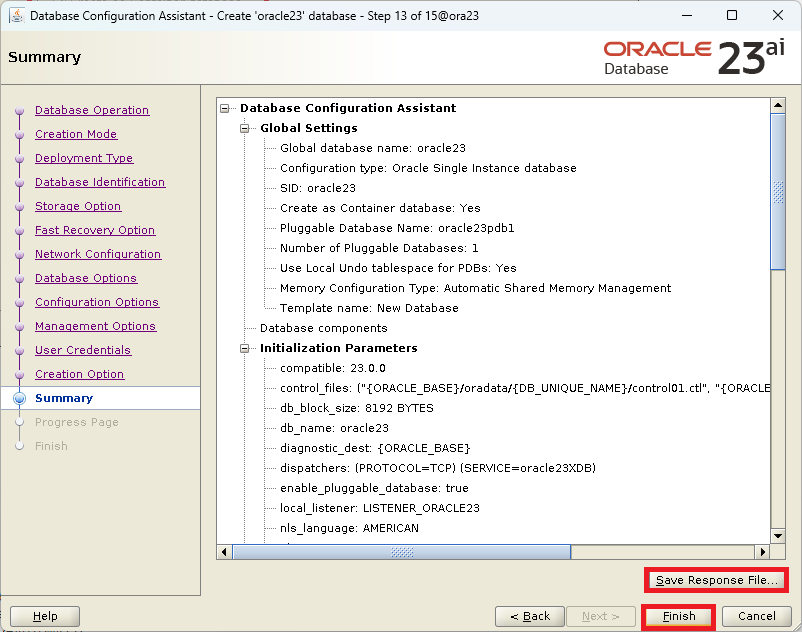802x632 pixels.
Task: Select 'enable_pluggable_database: true' row
Action: 374,488
